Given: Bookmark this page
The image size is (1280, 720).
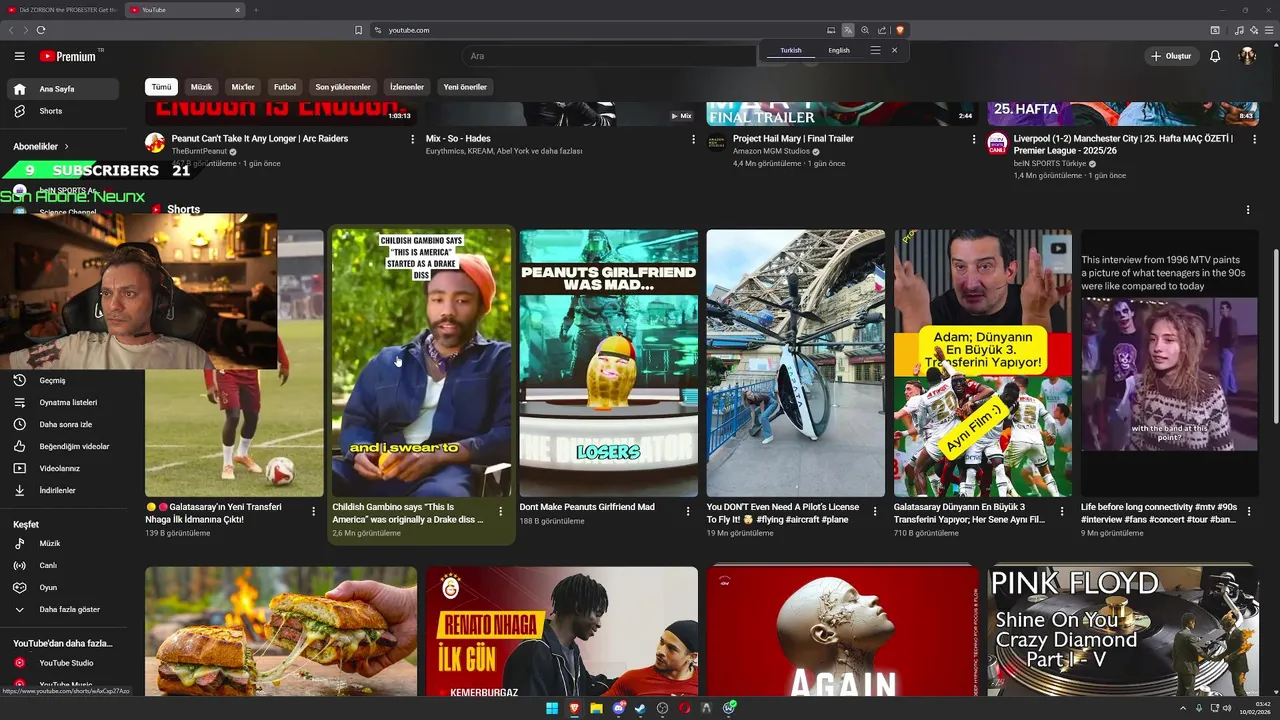Looking at the screenshot, I should 359,30.
